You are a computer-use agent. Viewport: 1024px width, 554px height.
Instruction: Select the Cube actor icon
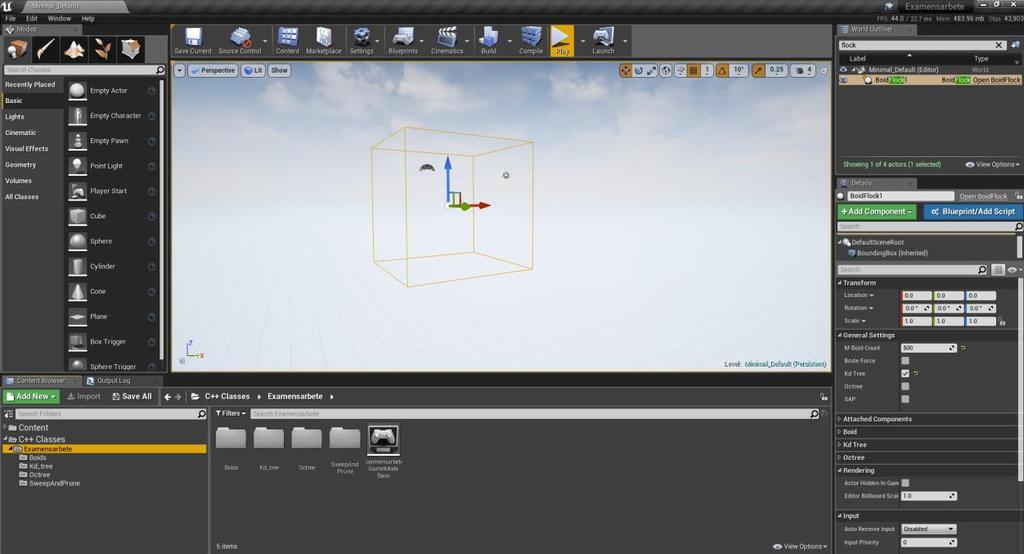[78, 216]
